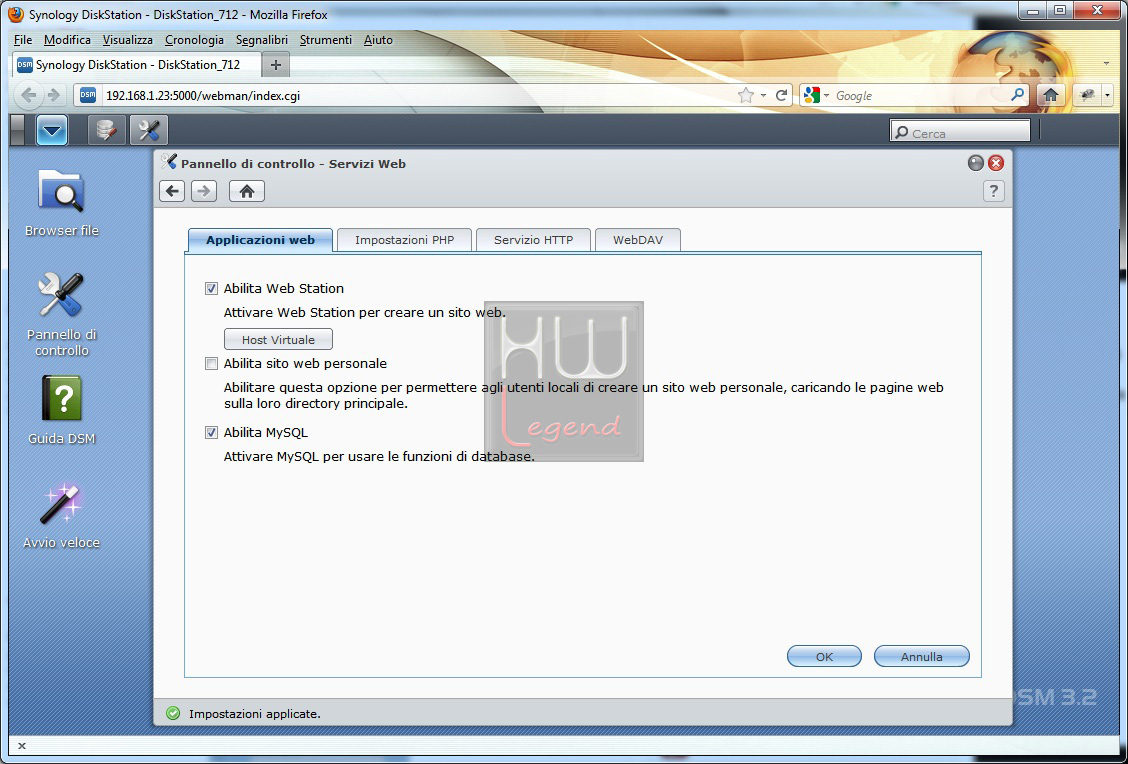Click the storage manager taskbar icon
The height and width of the screenshot is (764, 1128).
pos(106,130)
